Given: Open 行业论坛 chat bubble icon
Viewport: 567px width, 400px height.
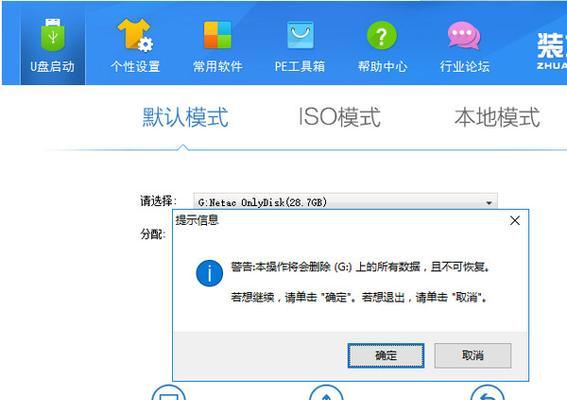Looking at the screenshot, I should coord(464,35).
